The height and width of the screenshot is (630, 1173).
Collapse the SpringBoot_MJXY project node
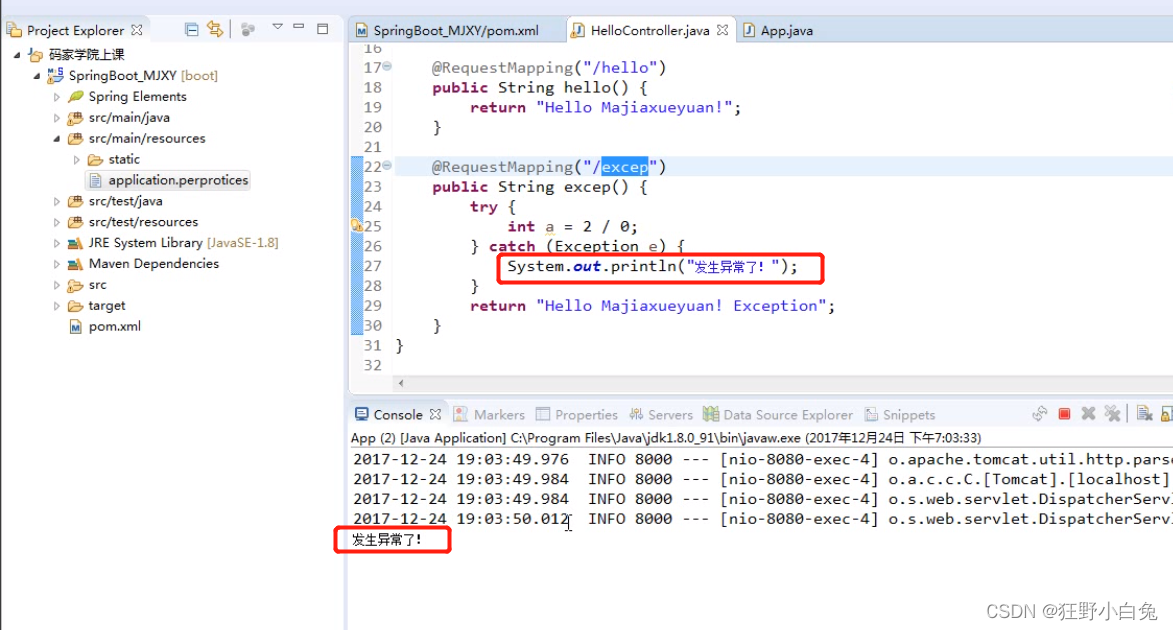[37, 76]
